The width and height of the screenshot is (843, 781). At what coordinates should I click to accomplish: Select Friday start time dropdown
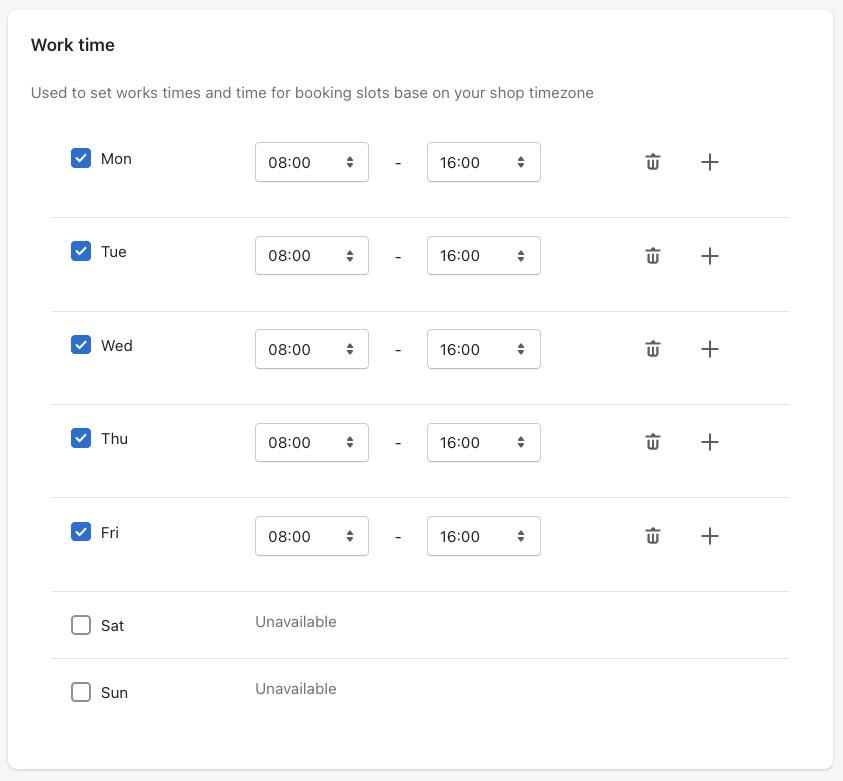pyautogui.click(x=311, y=536)
